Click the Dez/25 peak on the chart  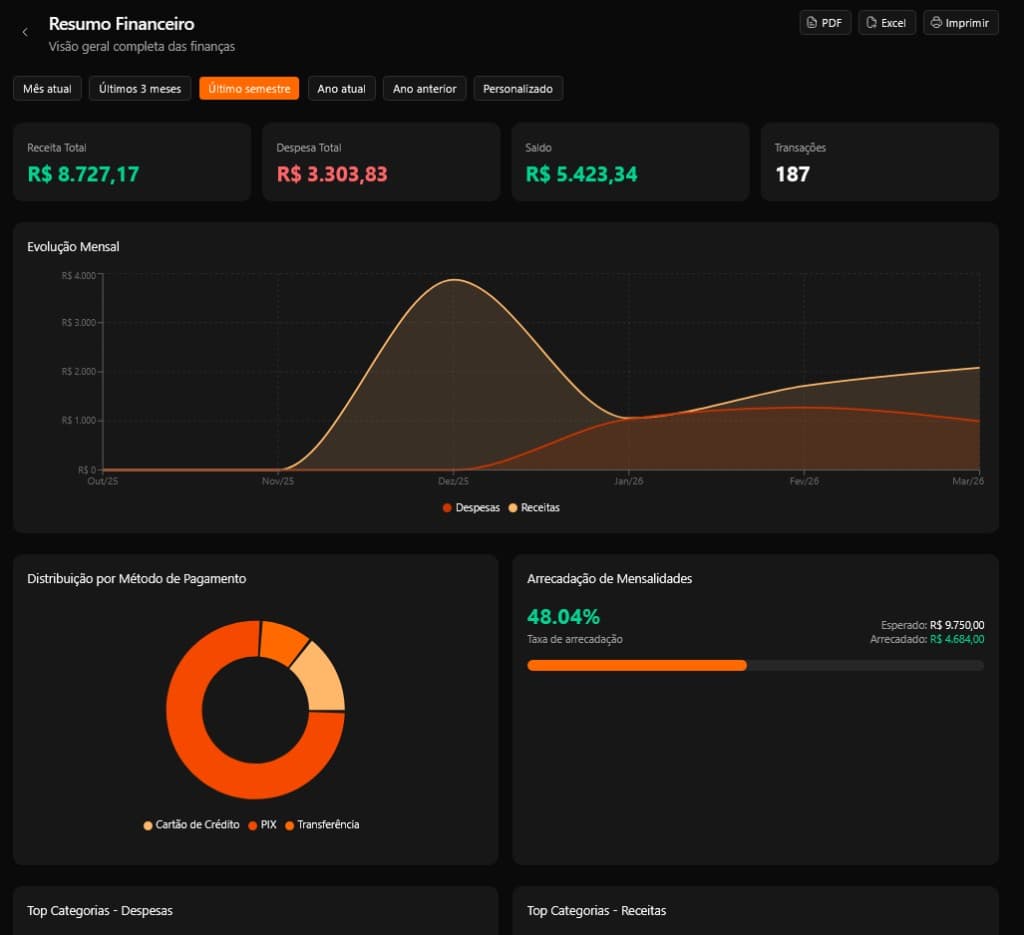(x=454, y=280)
